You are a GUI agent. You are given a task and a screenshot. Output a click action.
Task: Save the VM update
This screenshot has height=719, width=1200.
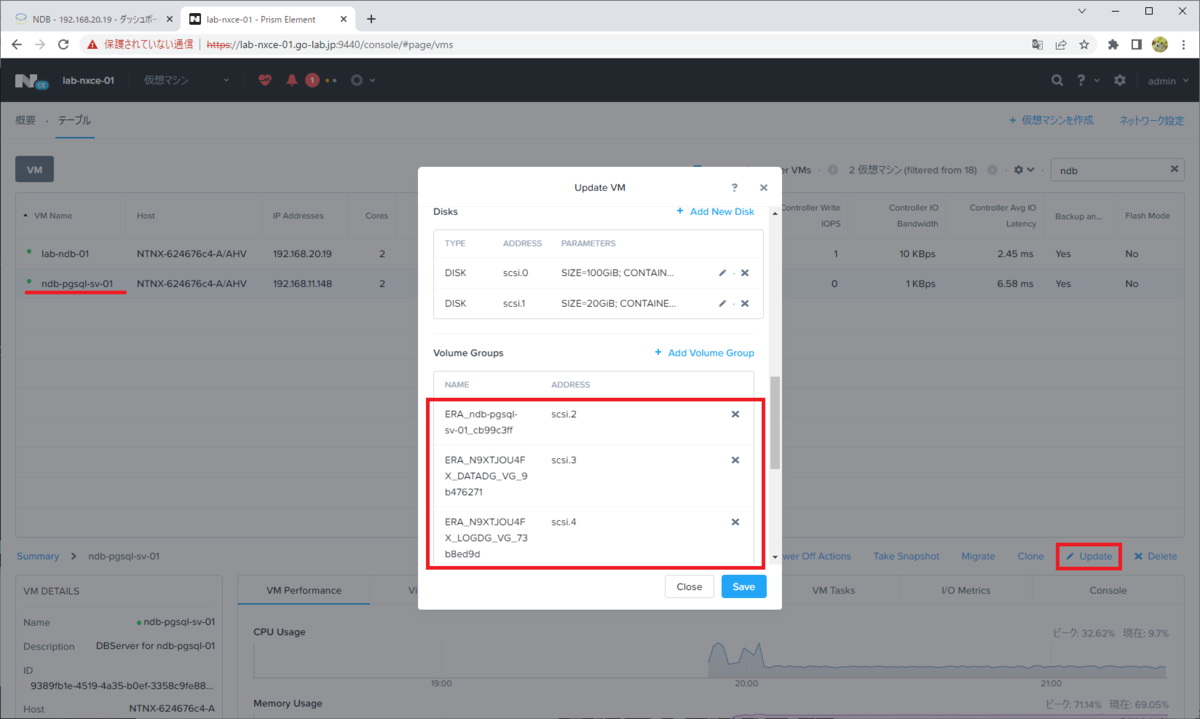(x=744, y=587)
